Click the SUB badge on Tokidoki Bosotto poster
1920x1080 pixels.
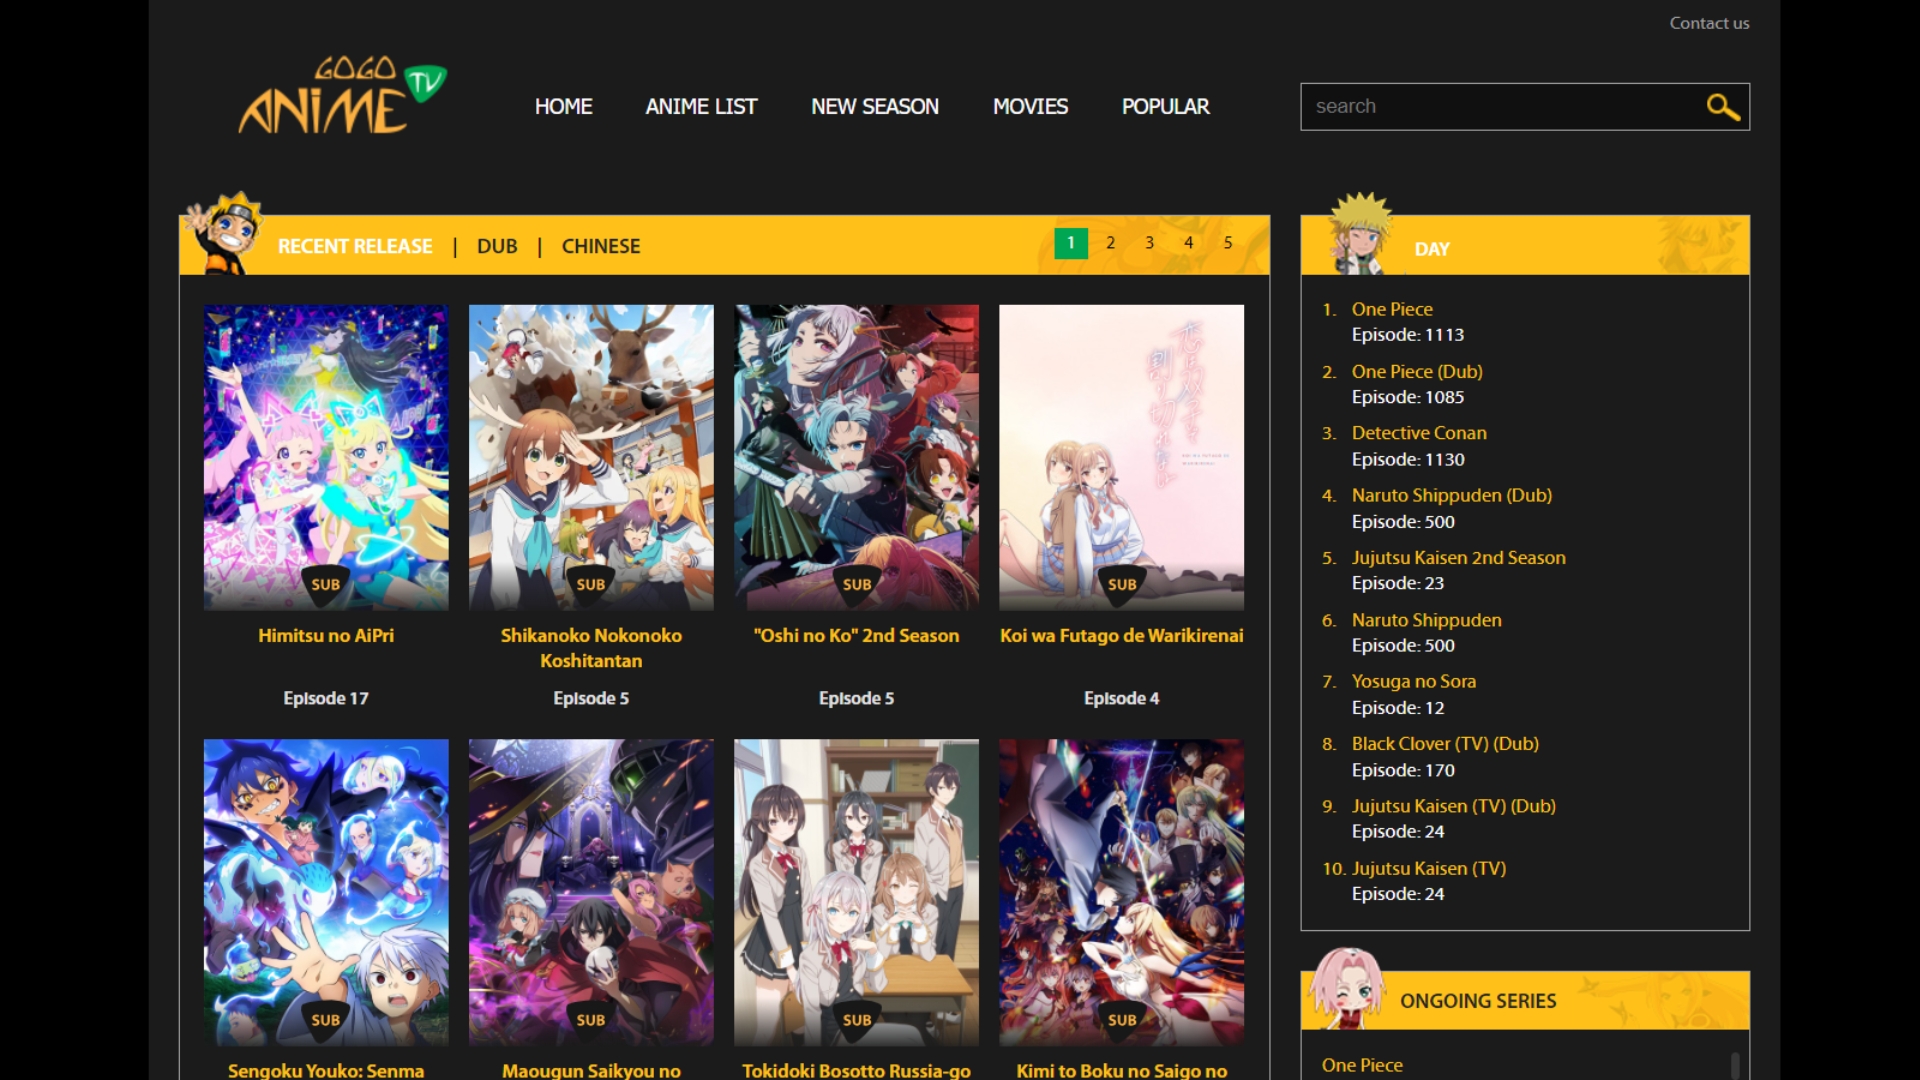pos(856,1020)
